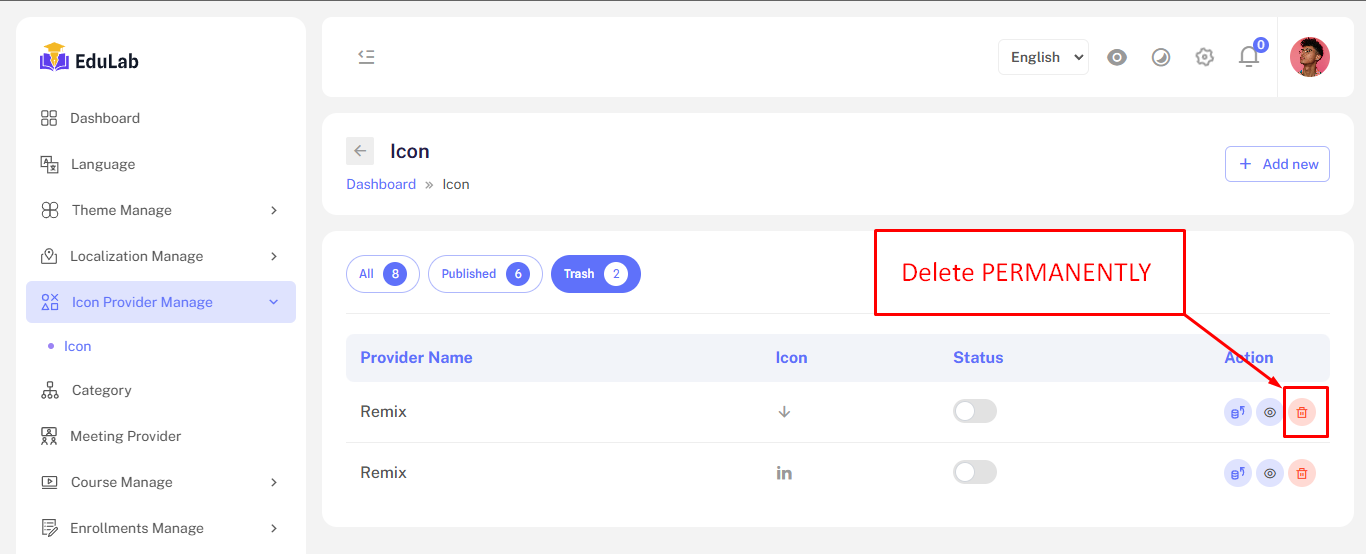Follow the Dashboard breadcrumb link

point(381,184)
